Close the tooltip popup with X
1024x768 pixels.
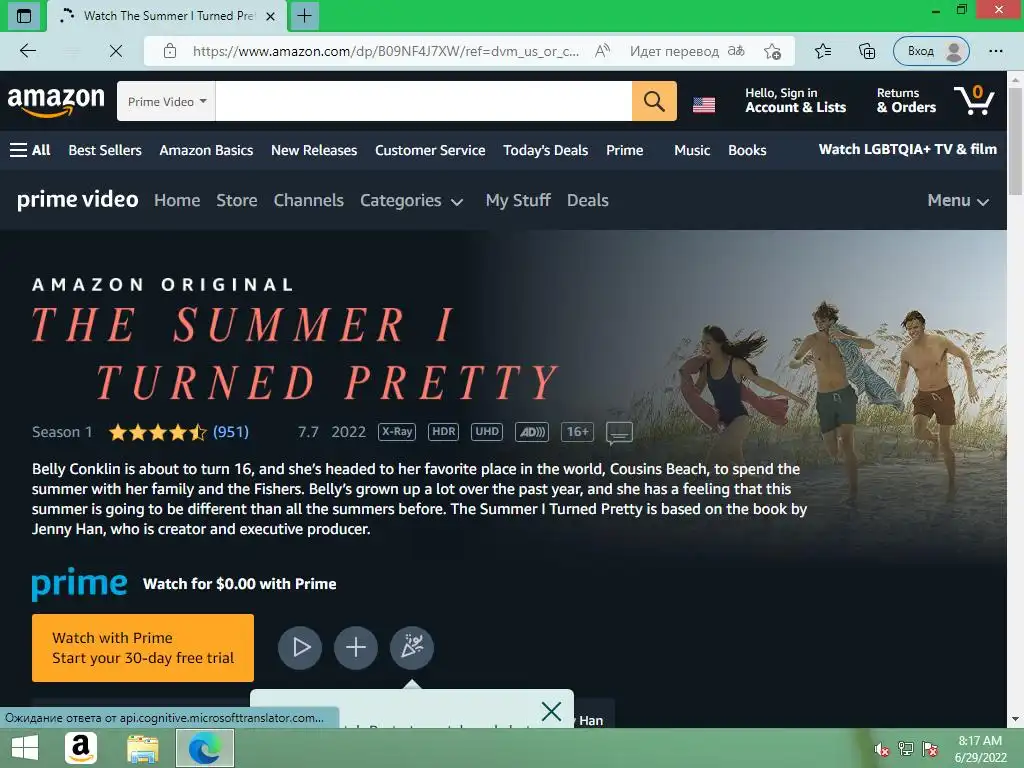click(x=551, y=711)
